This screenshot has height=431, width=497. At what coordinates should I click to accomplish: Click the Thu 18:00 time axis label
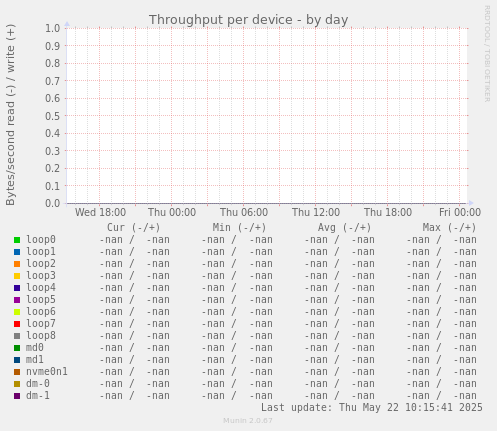tap(388, 212)
